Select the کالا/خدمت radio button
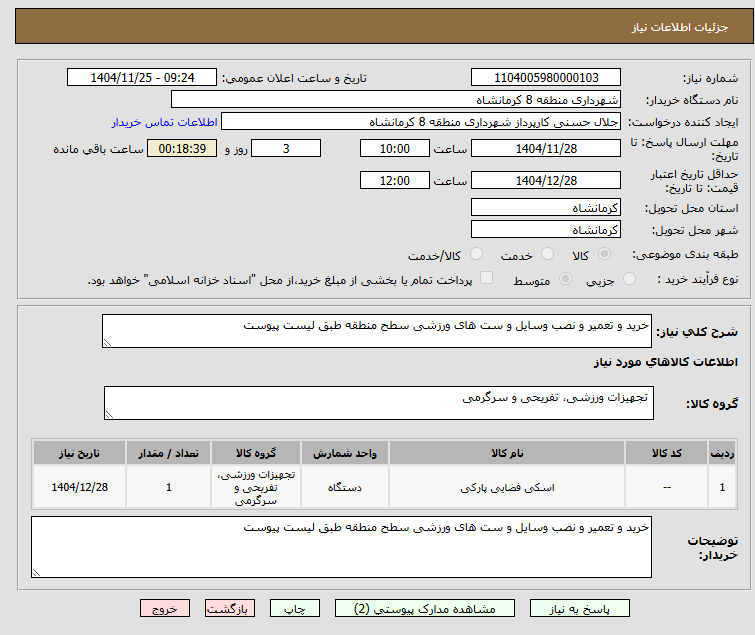Image resolution: width=755 pixels, height=635 pixels. tap(476, 254)
